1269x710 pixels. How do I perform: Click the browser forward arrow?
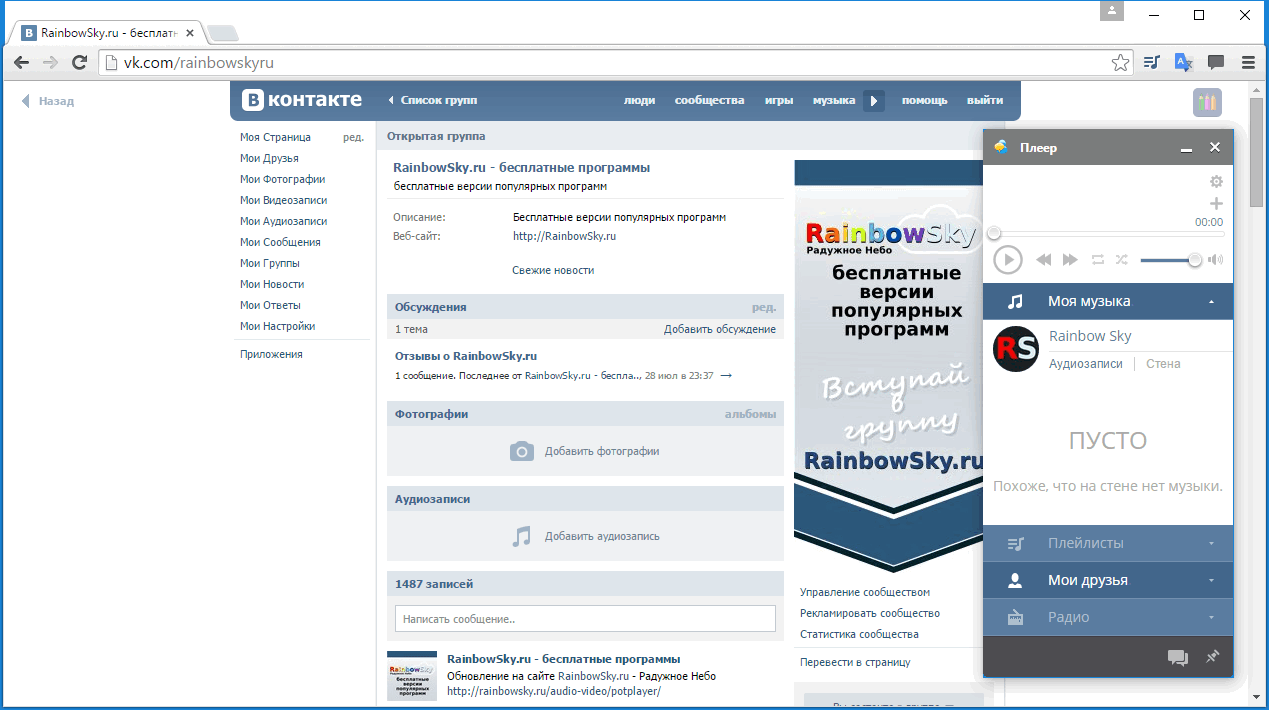(x=50, y=63)
